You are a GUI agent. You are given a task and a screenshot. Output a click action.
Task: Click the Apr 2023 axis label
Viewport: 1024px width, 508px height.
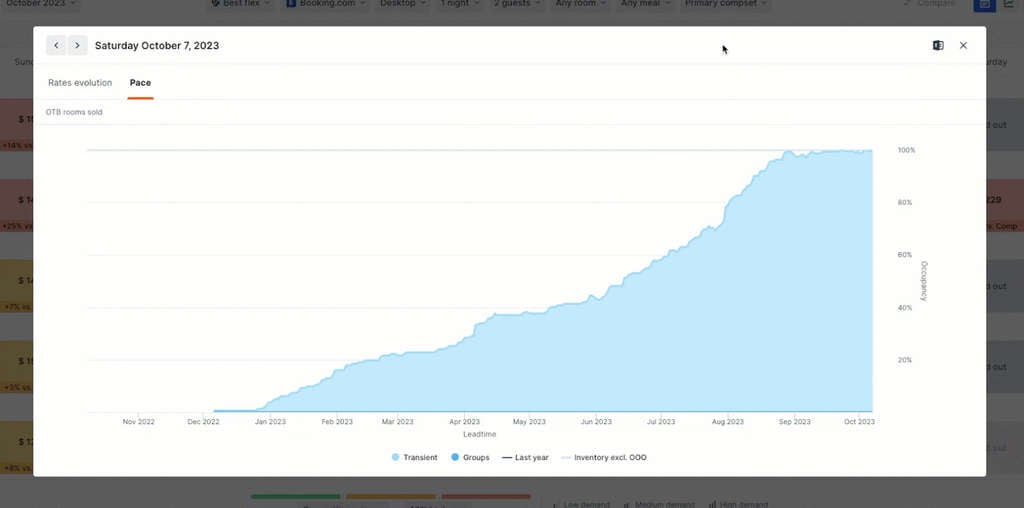tap(464, 422)
